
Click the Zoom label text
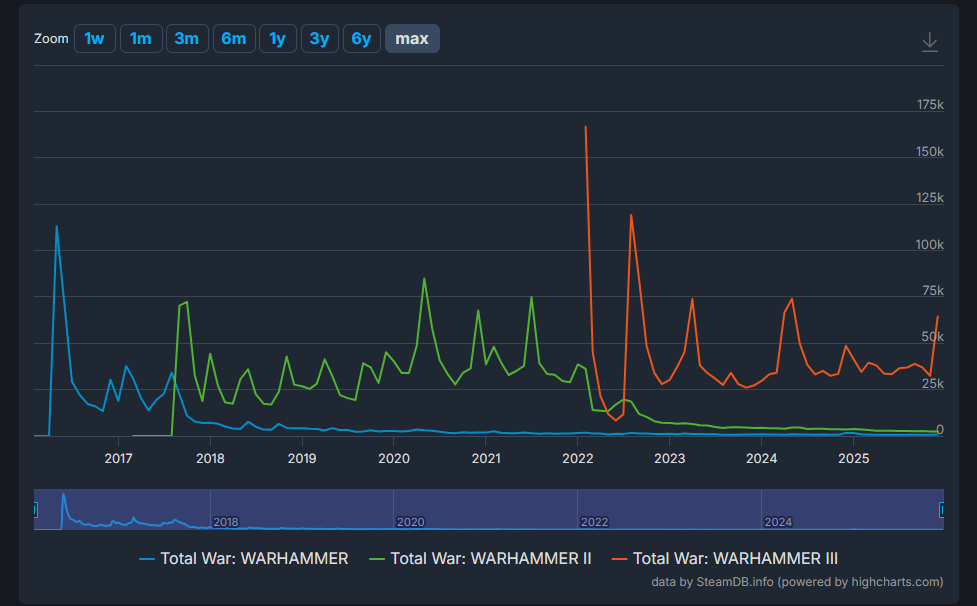click(51, 39)
